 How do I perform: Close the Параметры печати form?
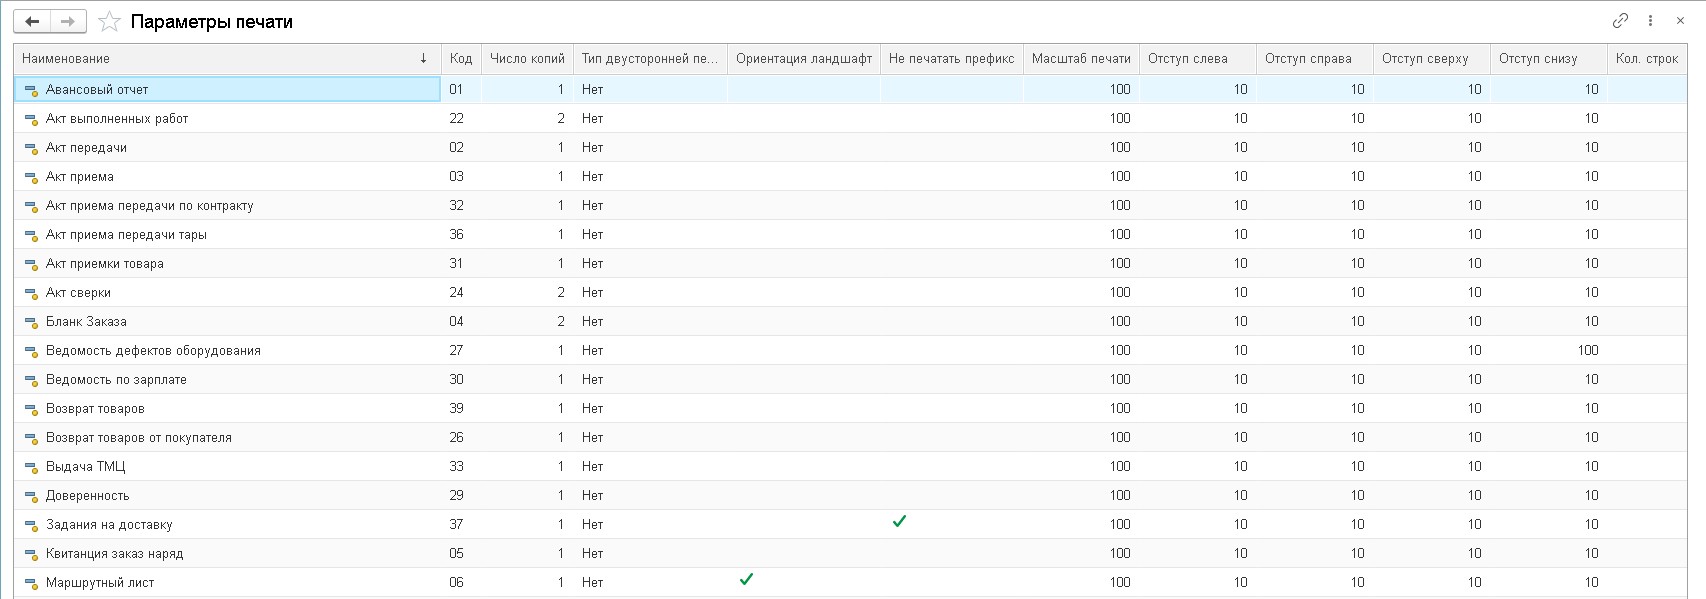click(1680, 20)
